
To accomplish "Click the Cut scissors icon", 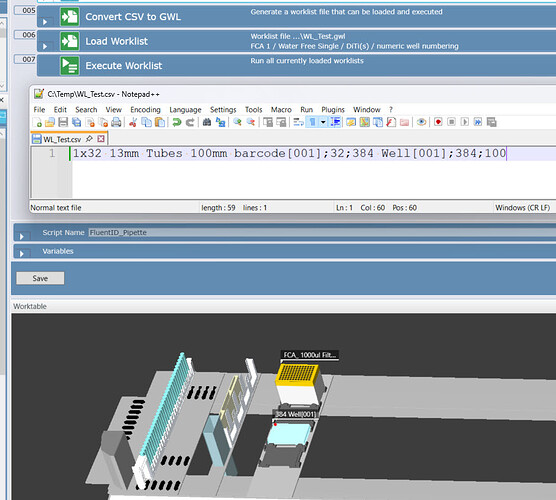I will [133, 122].
